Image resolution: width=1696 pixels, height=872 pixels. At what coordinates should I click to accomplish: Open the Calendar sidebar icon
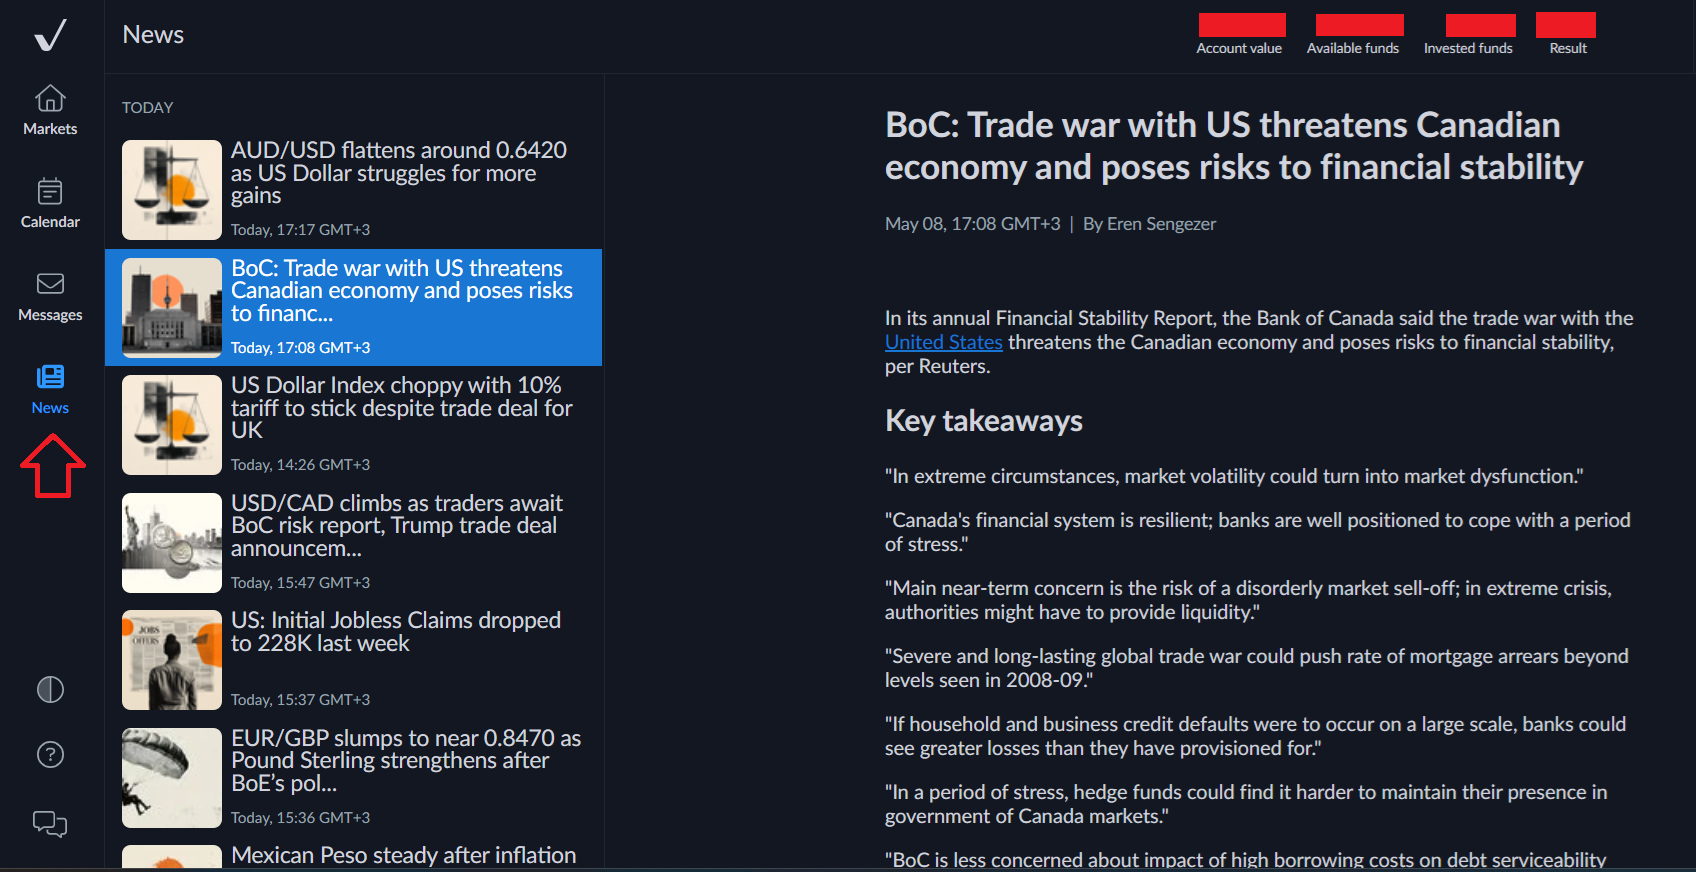[x=50, y=191]
